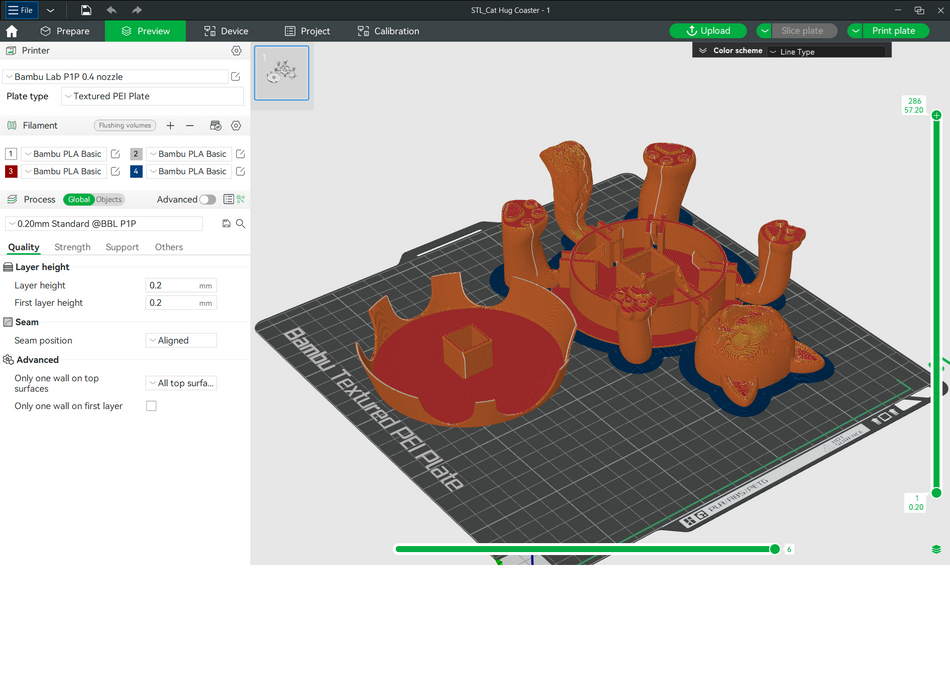Click the Home icon
The width and height of the screenshot is (950, 700).
[12, 31]
